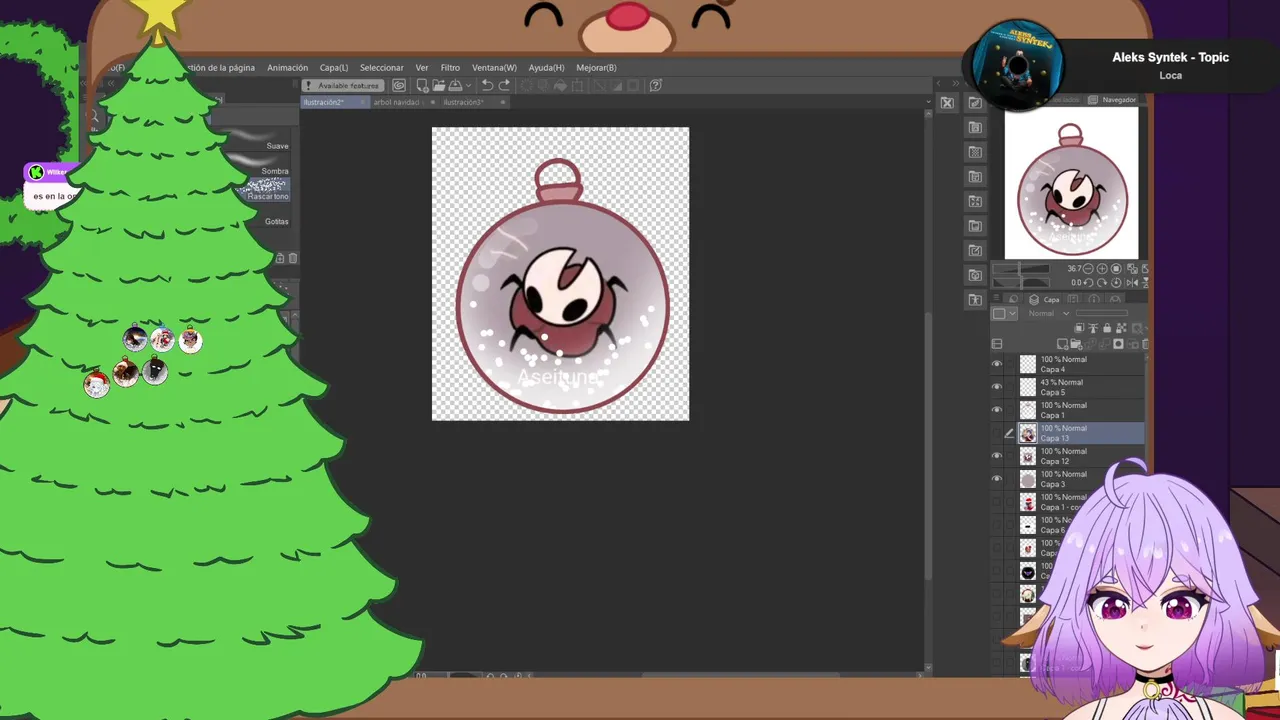Open the dotted monochrome pattern material folder
Screen dimensions: 1280x720
point(975,152)
